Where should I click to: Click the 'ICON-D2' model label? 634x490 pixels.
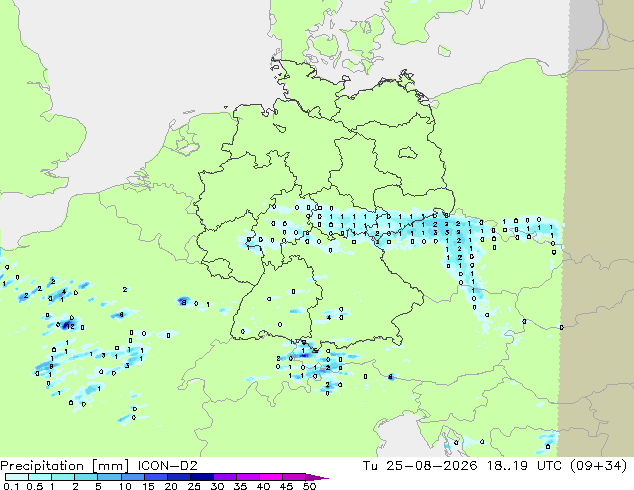tap(167, 466)
